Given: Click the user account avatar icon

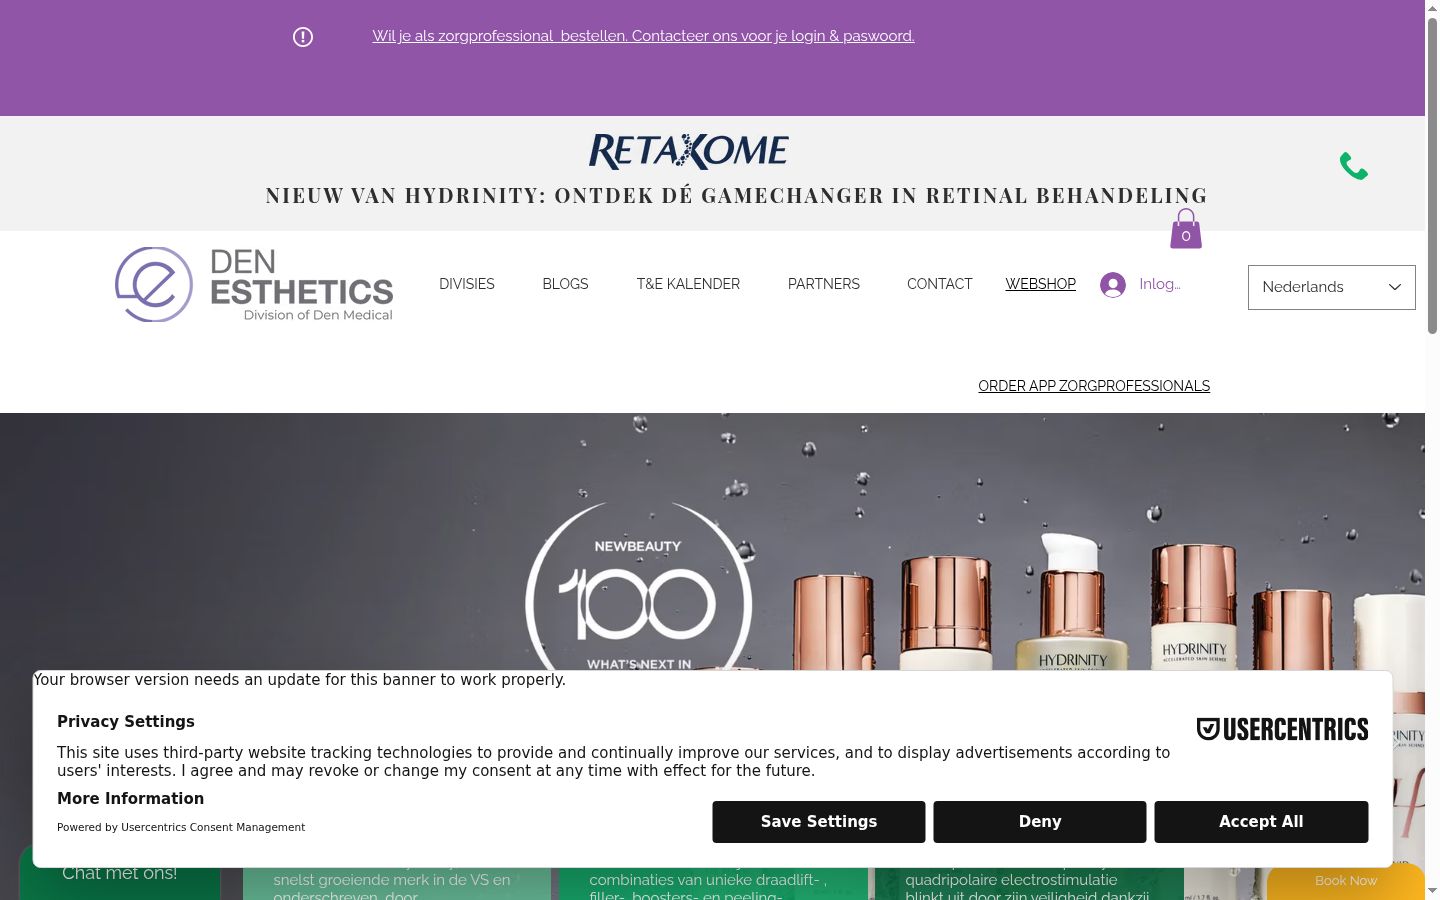Looking at the screenshot, I should [x=1112, y=285].
